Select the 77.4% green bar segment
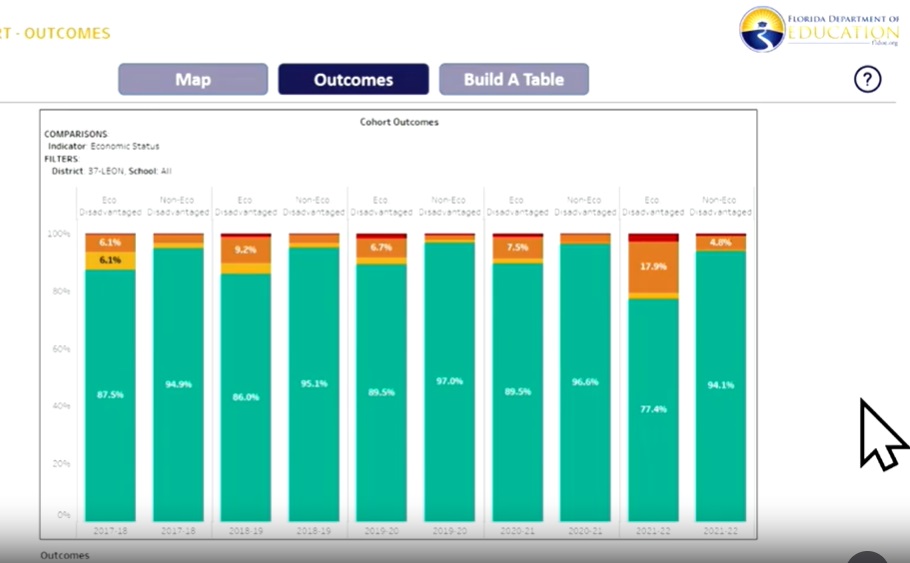Screen dimensions: 910x563 [x=653, y=410]
